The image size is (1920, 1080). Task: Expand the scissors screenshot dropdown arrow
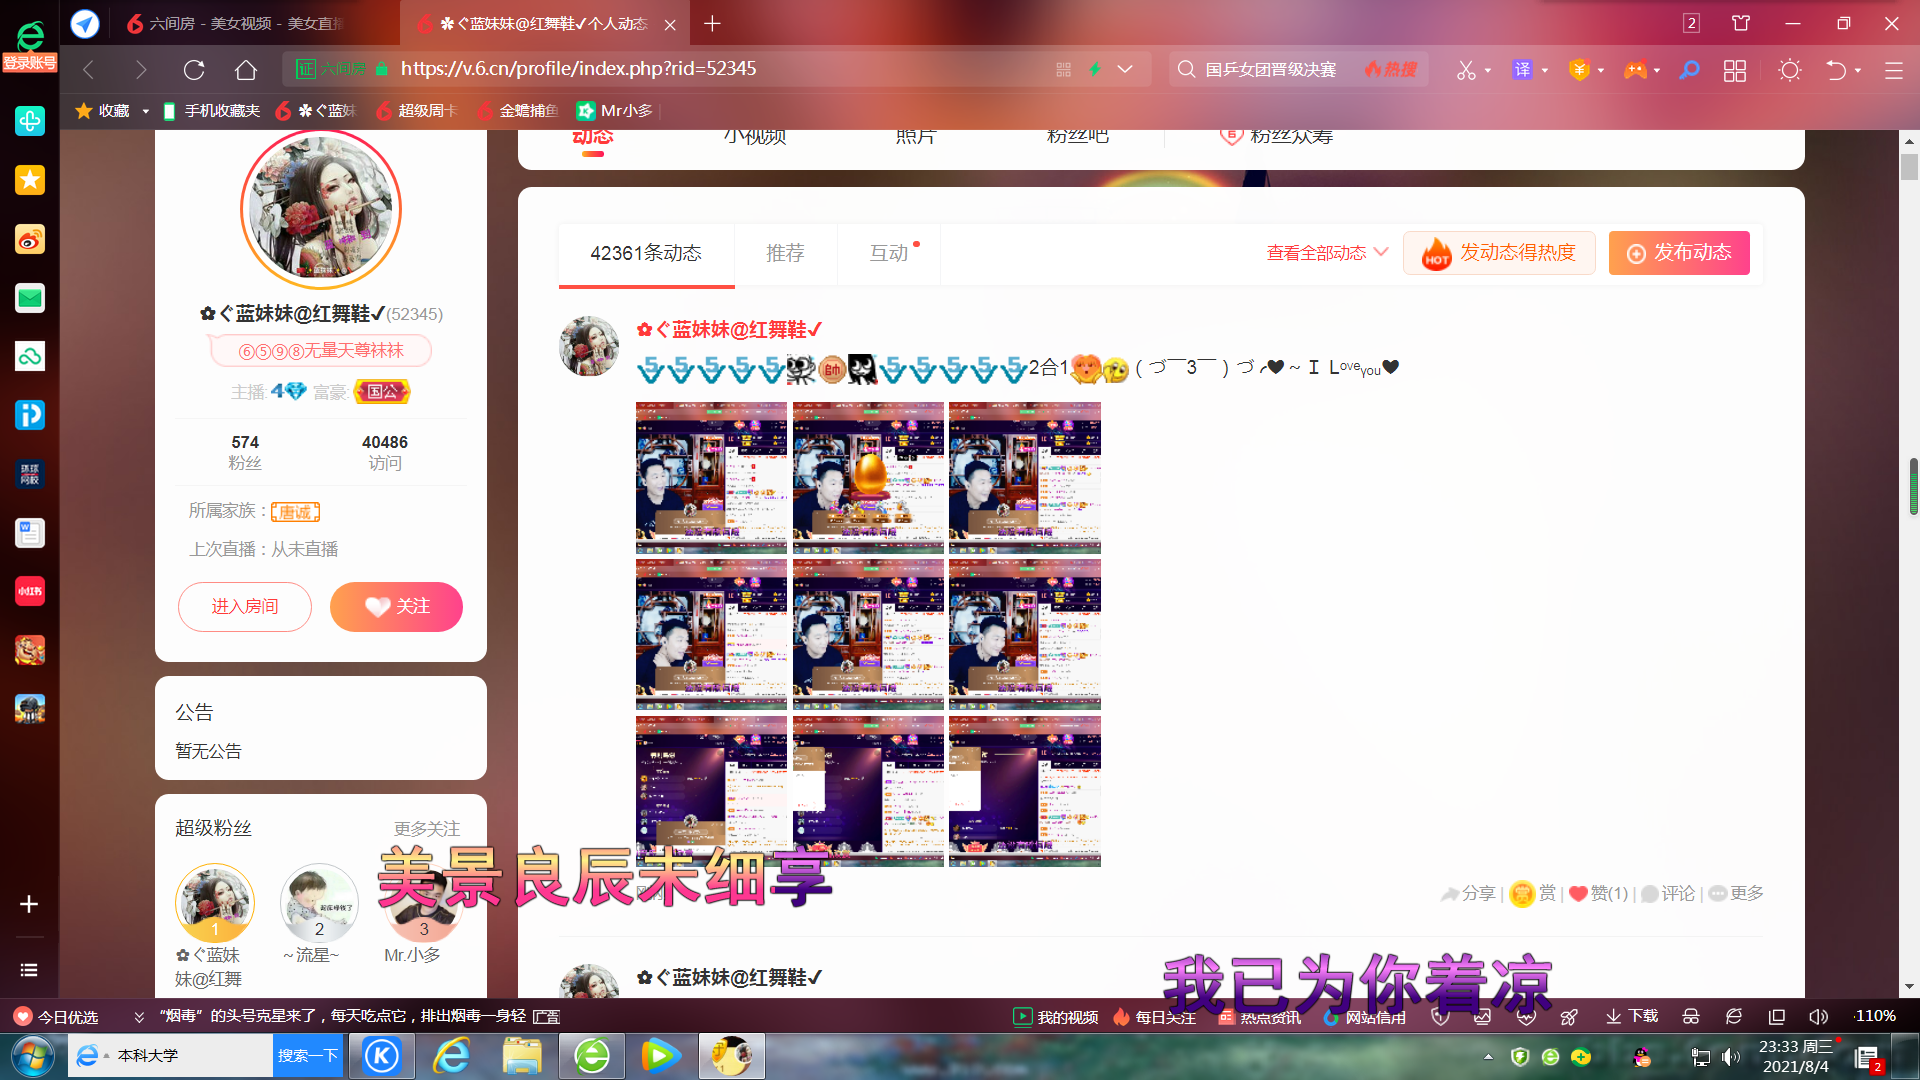pyautogui.click(x=1488, y=71)
